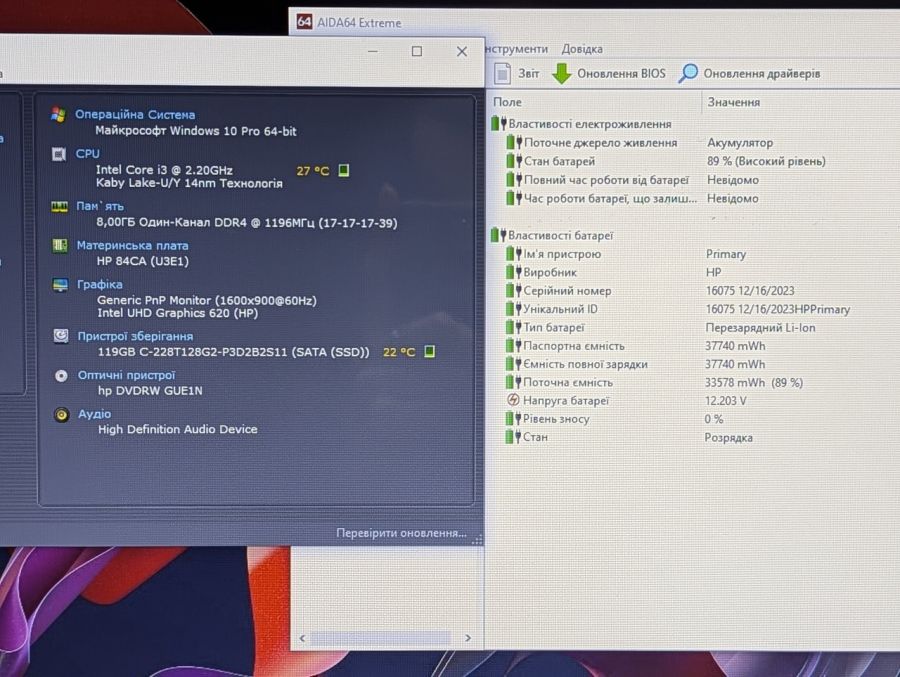Click the motherboard icon by Материнська плата

60,246
